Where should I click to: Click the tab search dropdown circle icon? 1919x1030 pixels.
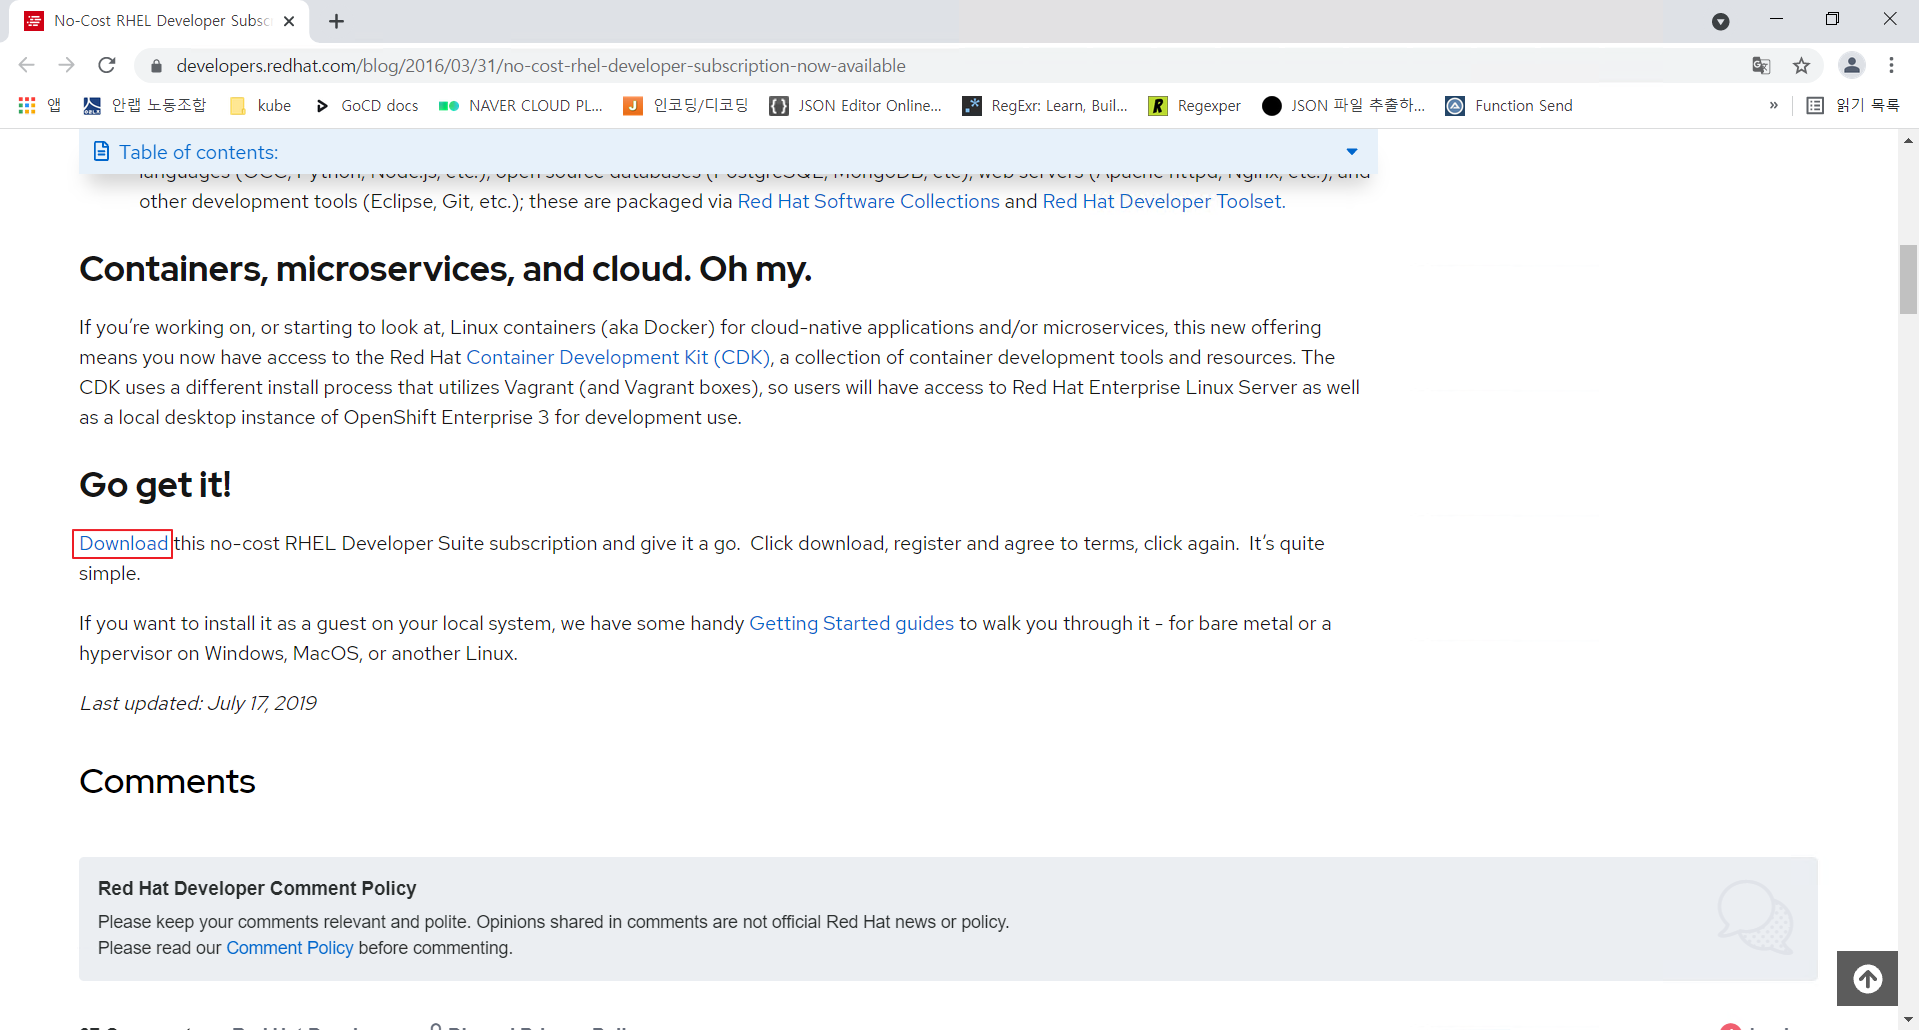click(1720, 21)
